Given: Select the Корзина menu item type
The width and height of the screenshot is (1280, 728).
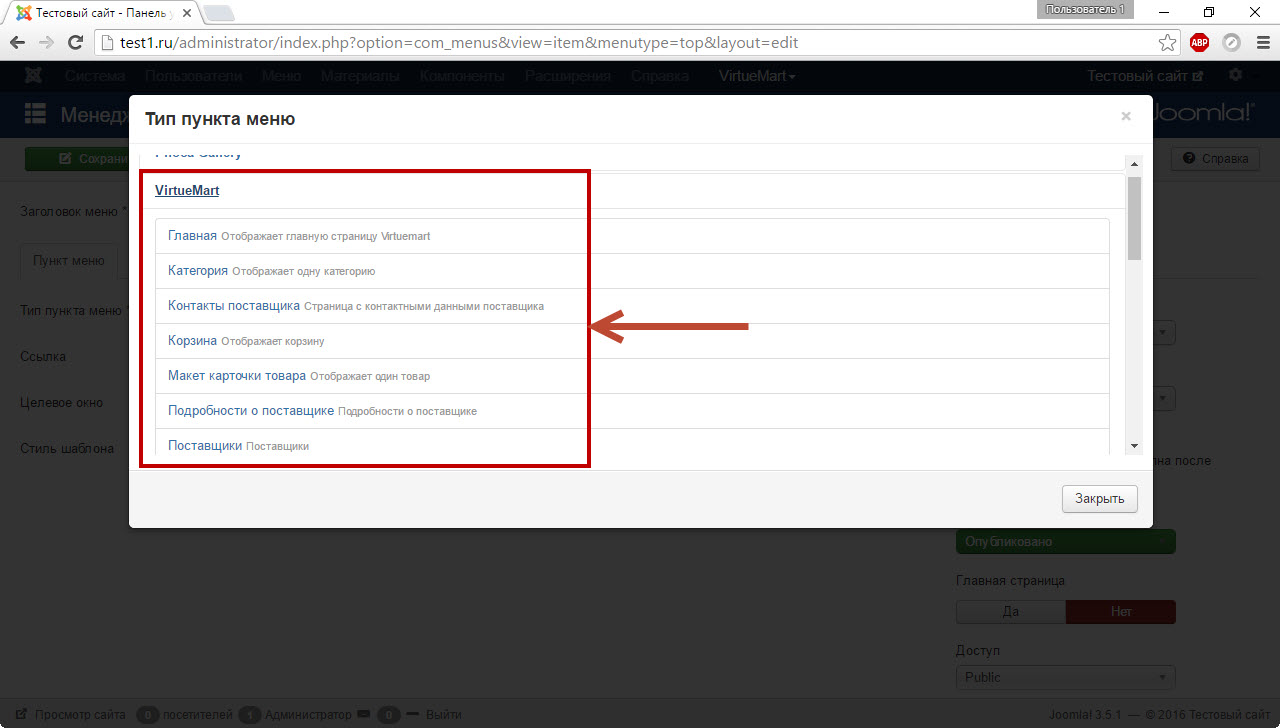Looking at the screenshot, I should pyautogui.click(x=192, y=341).
